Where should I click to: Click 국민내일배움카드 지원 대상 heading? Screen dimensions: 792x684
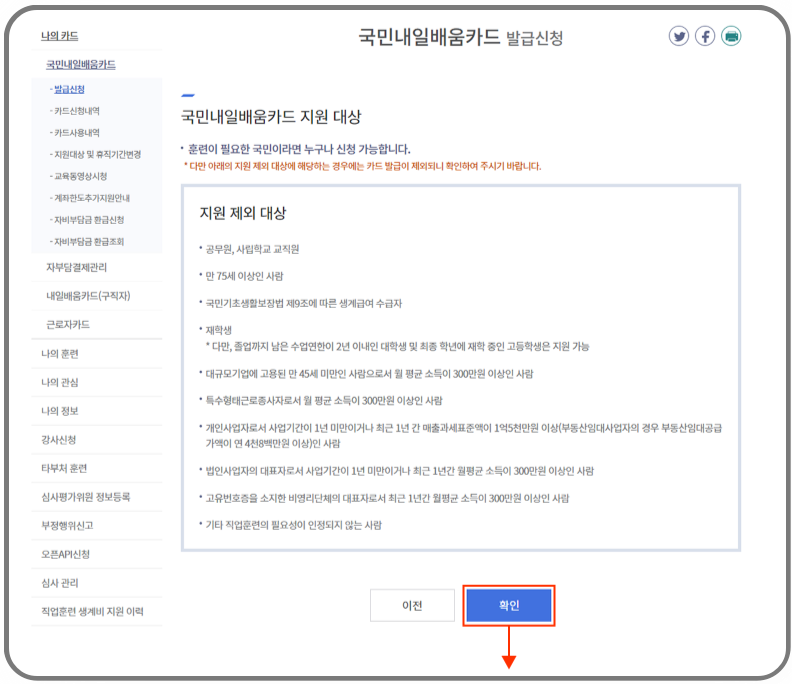[271, 117]
